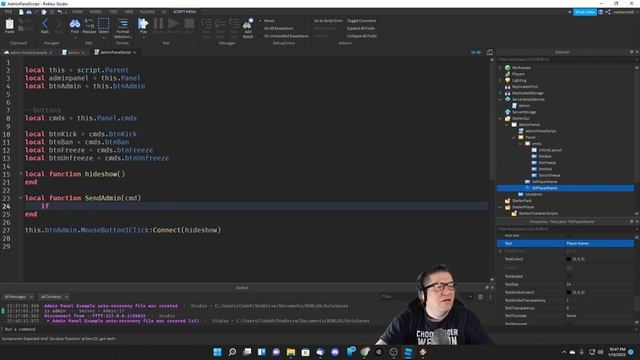Toggle the TextScaled checkbox in Properties

[x=569, y=276]
